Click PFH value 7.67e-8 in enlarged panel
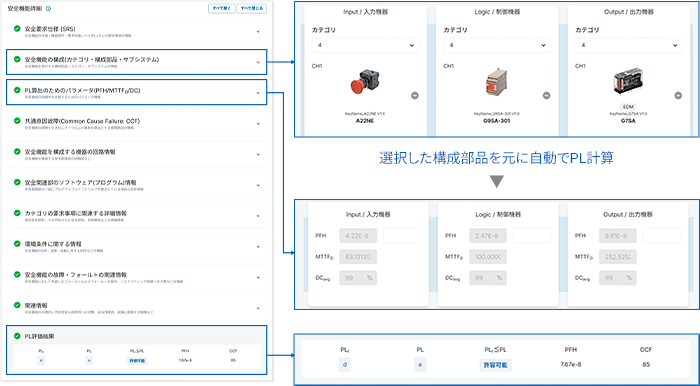The height and width of the screenshot is (386, 700). (571, 365)
